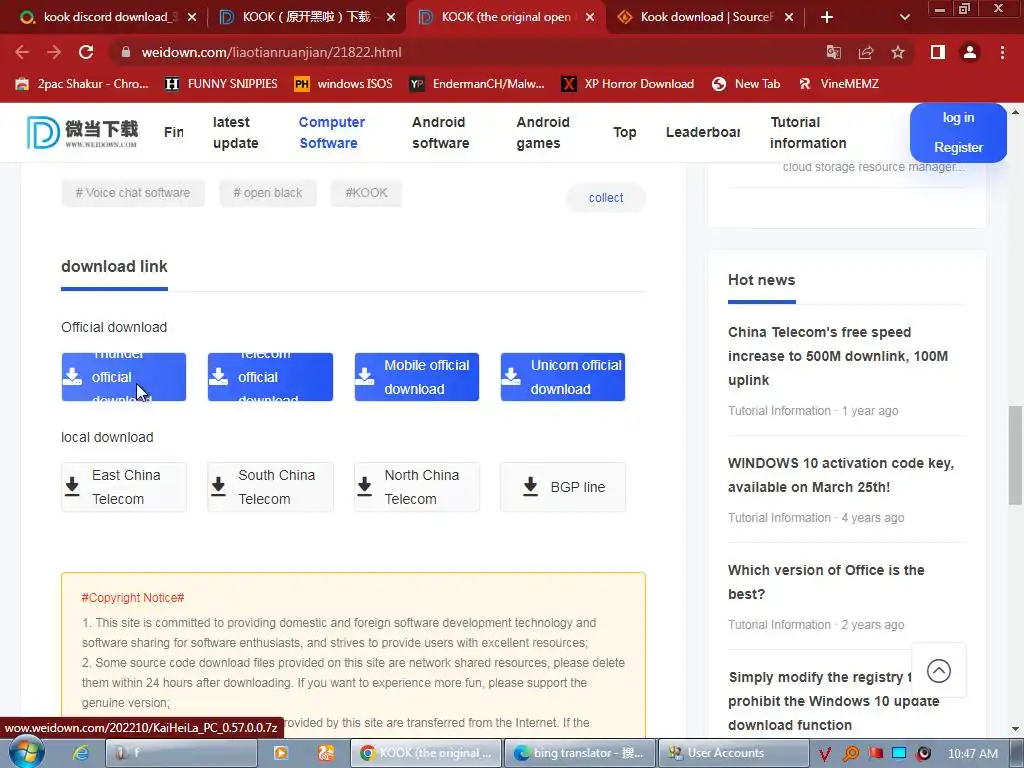The height and width of the screenshot is (768, 1024).
Task: Open the Windows Start orb
Action: [26, 752]
